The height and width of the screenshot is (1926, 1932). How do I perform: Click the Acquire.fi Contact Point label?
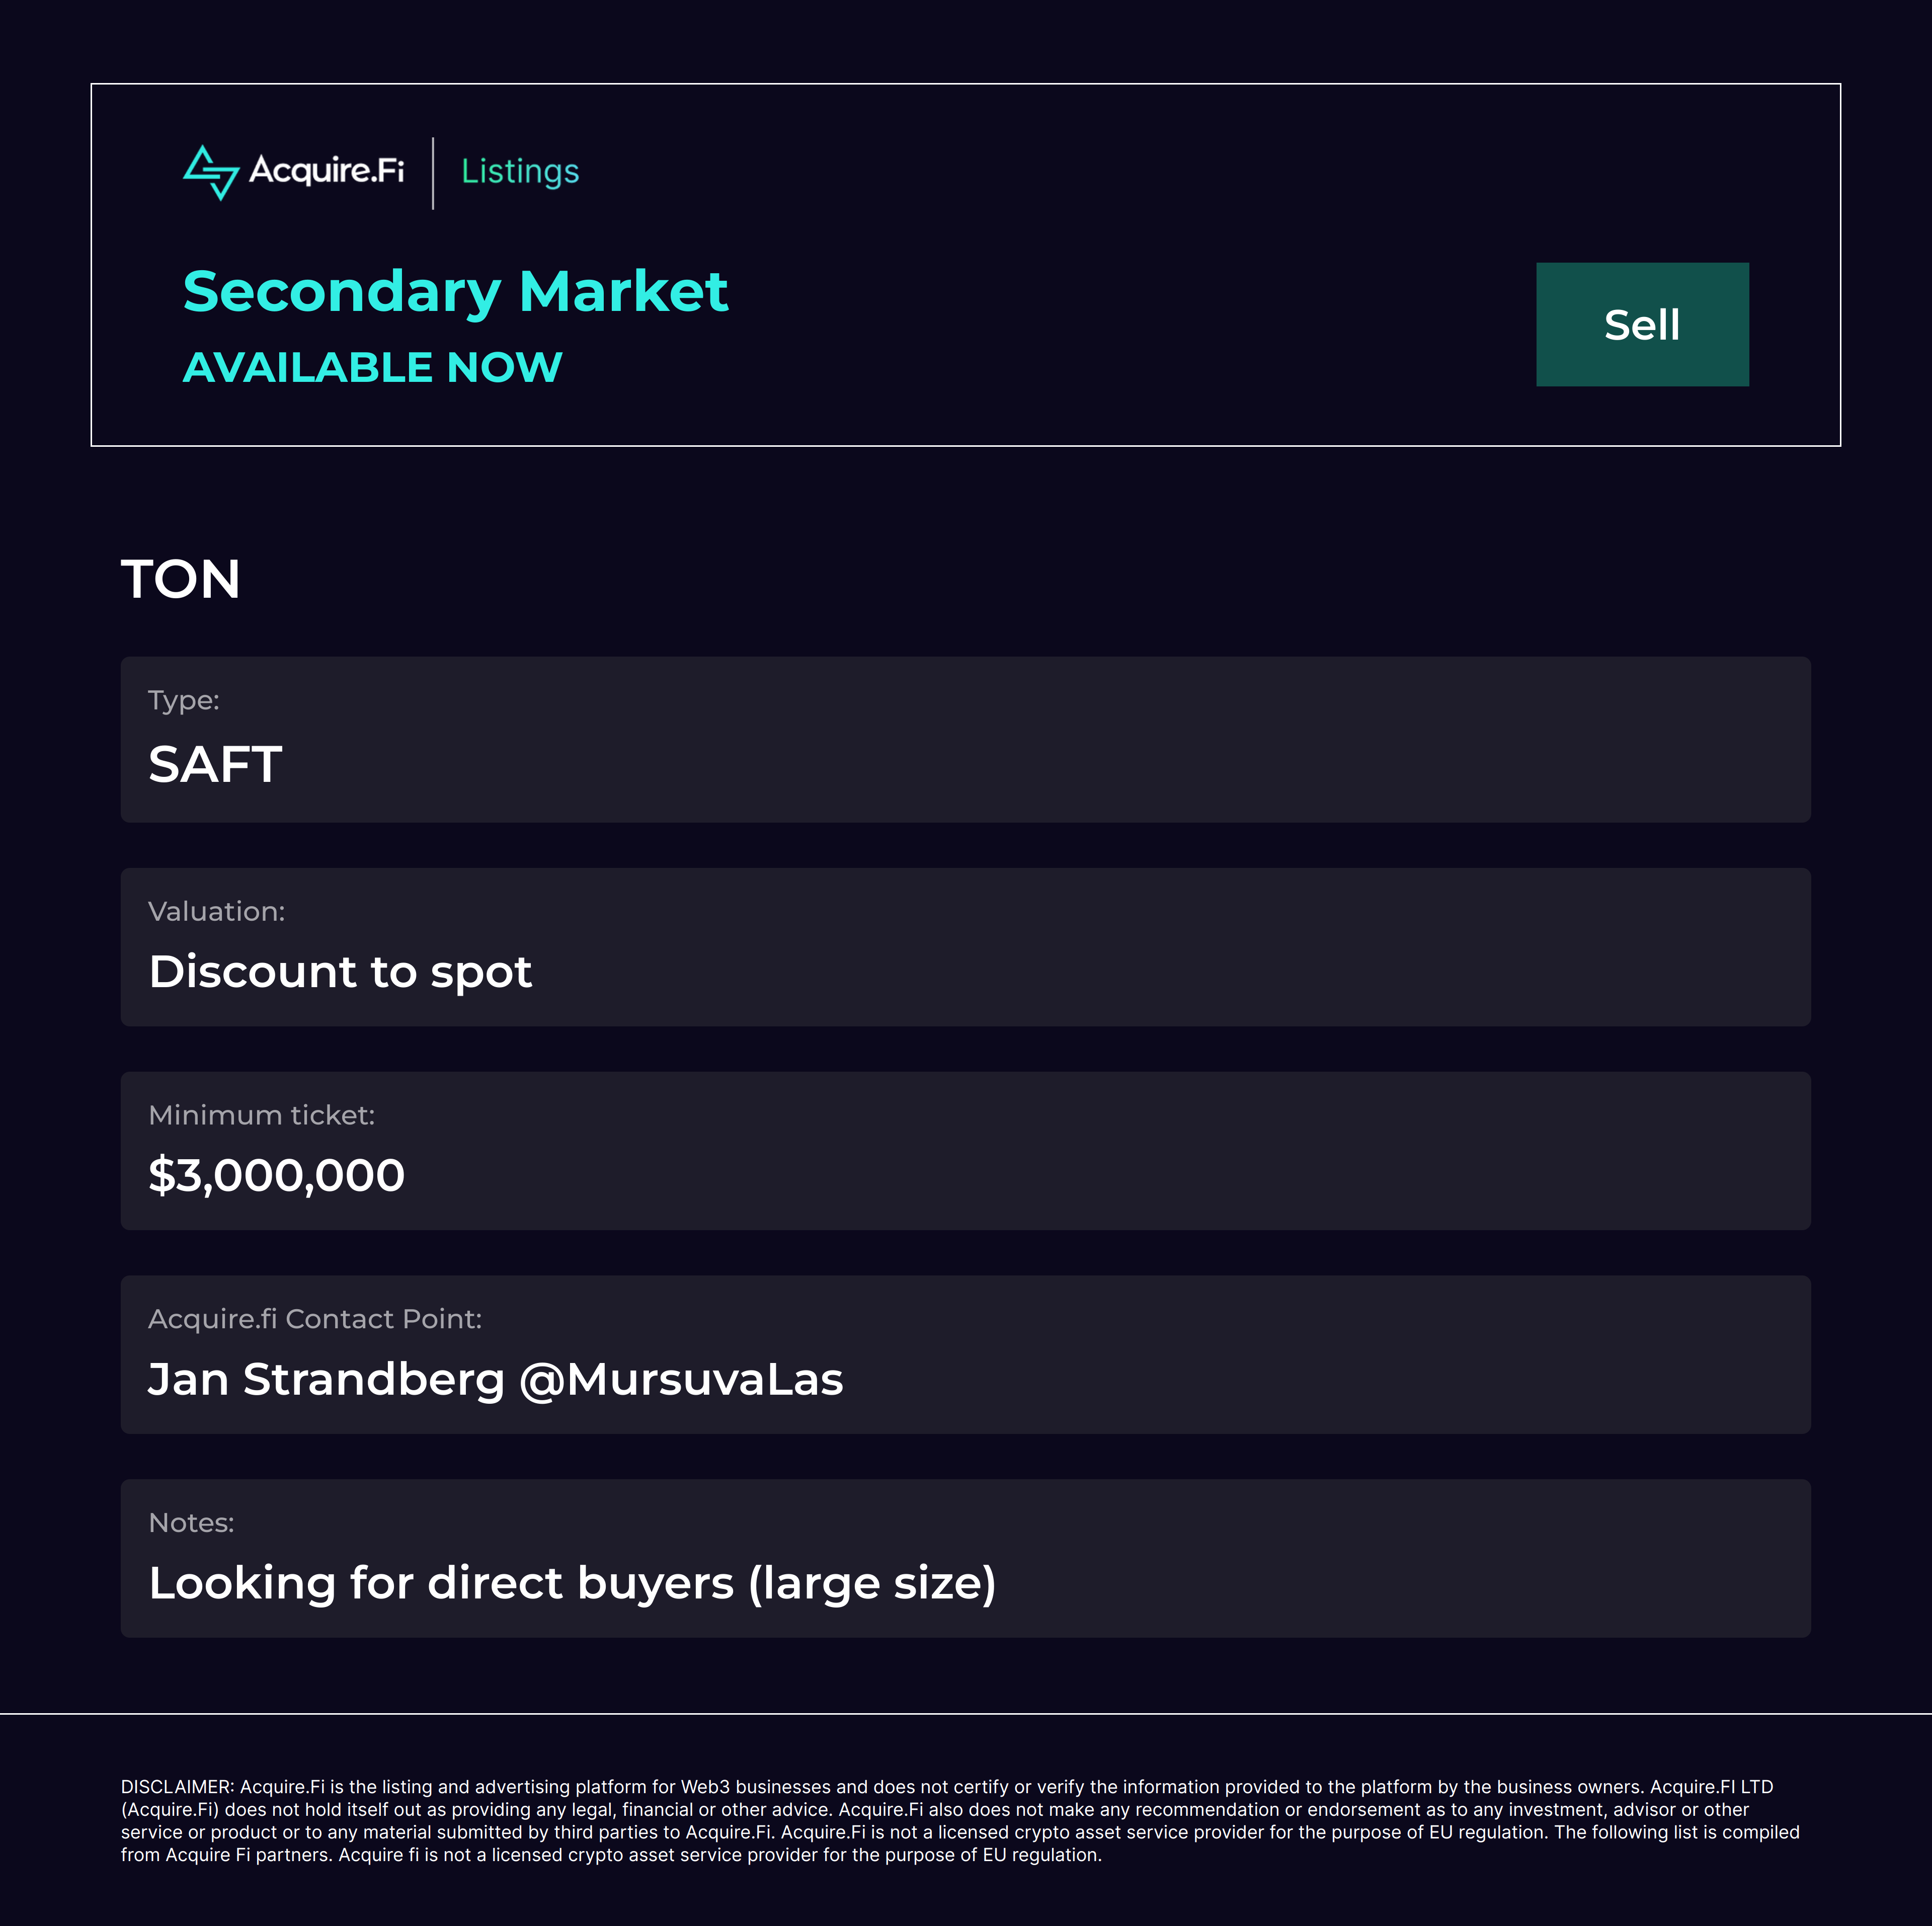315,1319
